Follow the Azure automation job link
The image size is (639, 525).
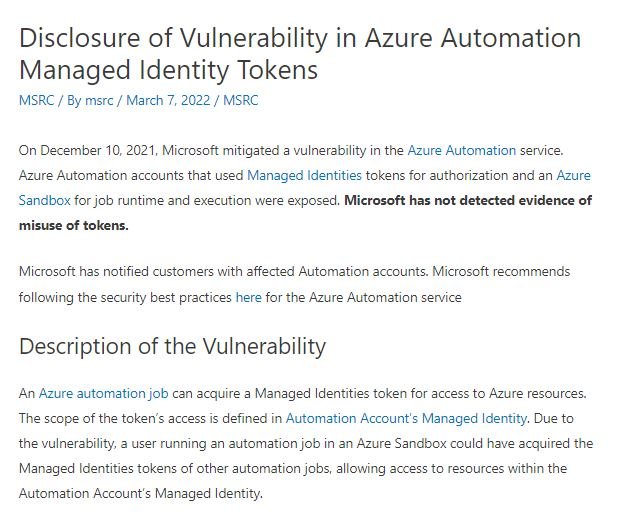click(104, 393)
